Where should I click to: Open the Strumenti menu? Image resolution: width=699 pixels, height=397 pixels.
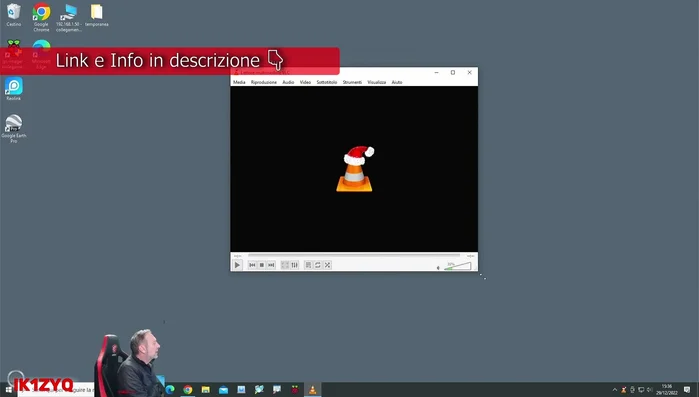352,82
